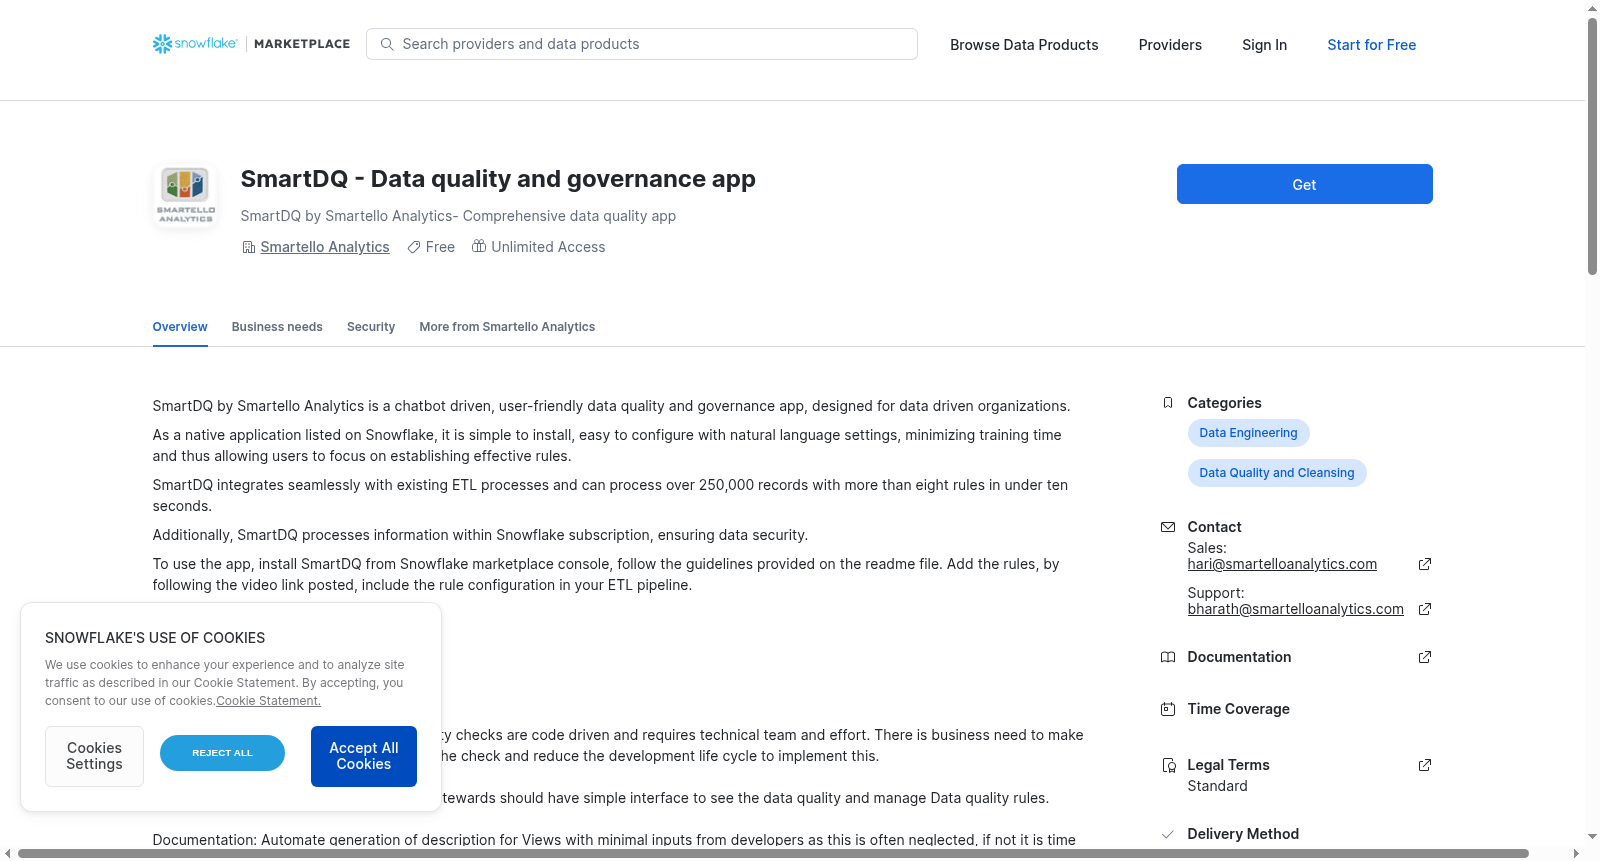The image size is (1600, 861).
Task: Open the Smartello Analytics provider link
Action: click(x=325, y=247)
